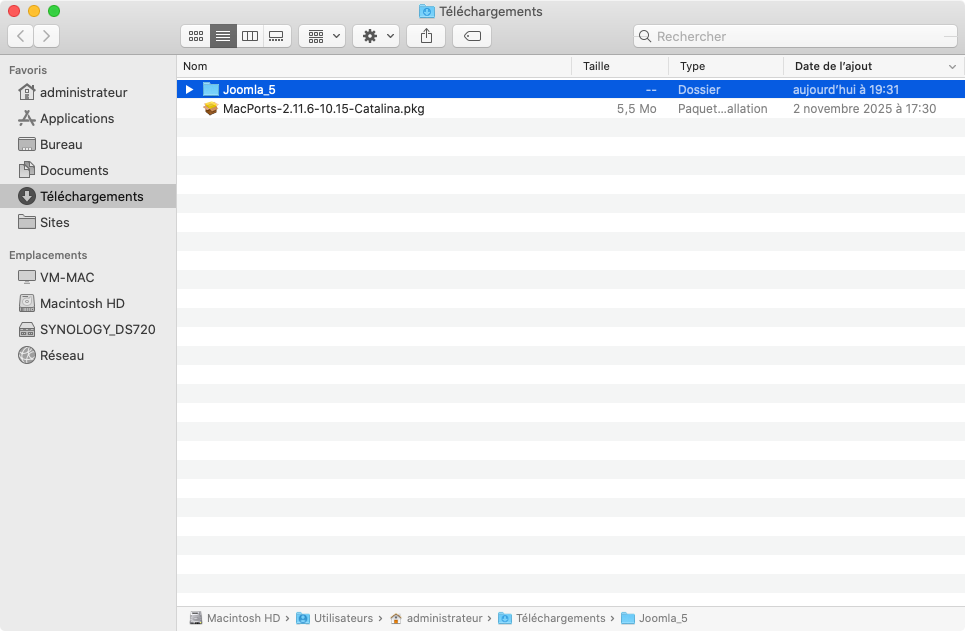Switch to column view mode
Screen dimensions: 965x631
(x=250, y=36)
